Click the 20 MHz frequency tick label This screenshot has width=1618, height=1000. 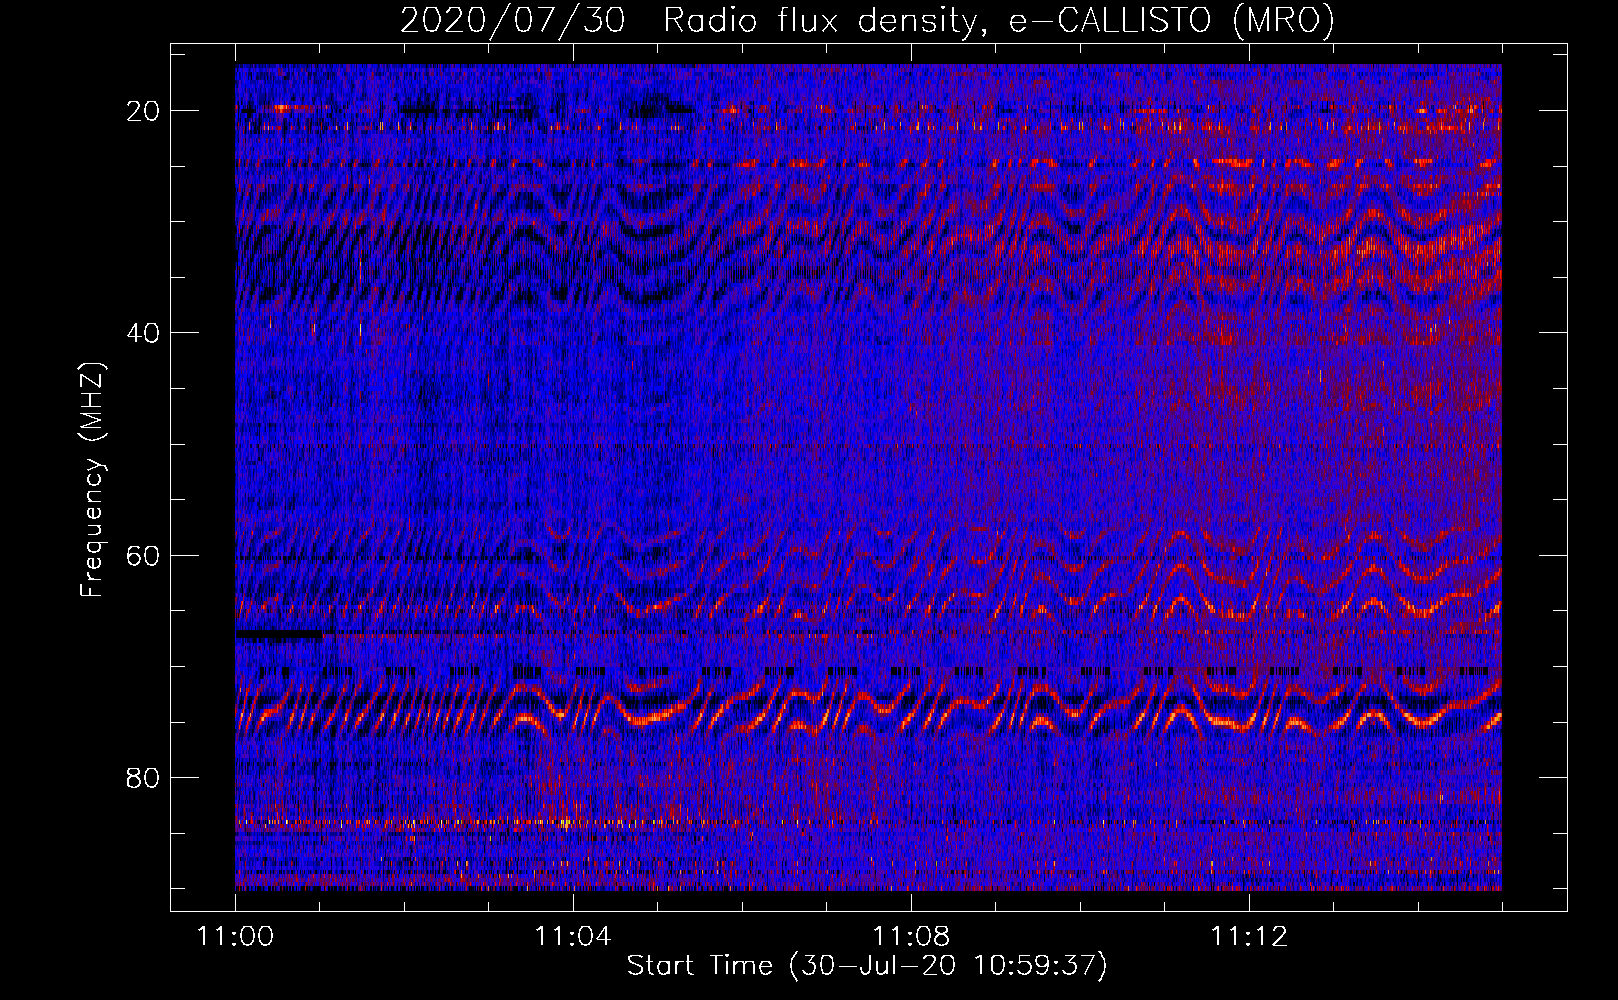143,111
